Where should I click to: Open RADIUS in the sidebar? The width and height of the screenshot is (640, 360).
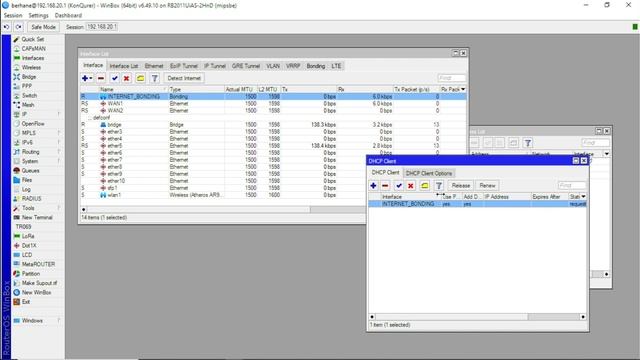[31, 199]
